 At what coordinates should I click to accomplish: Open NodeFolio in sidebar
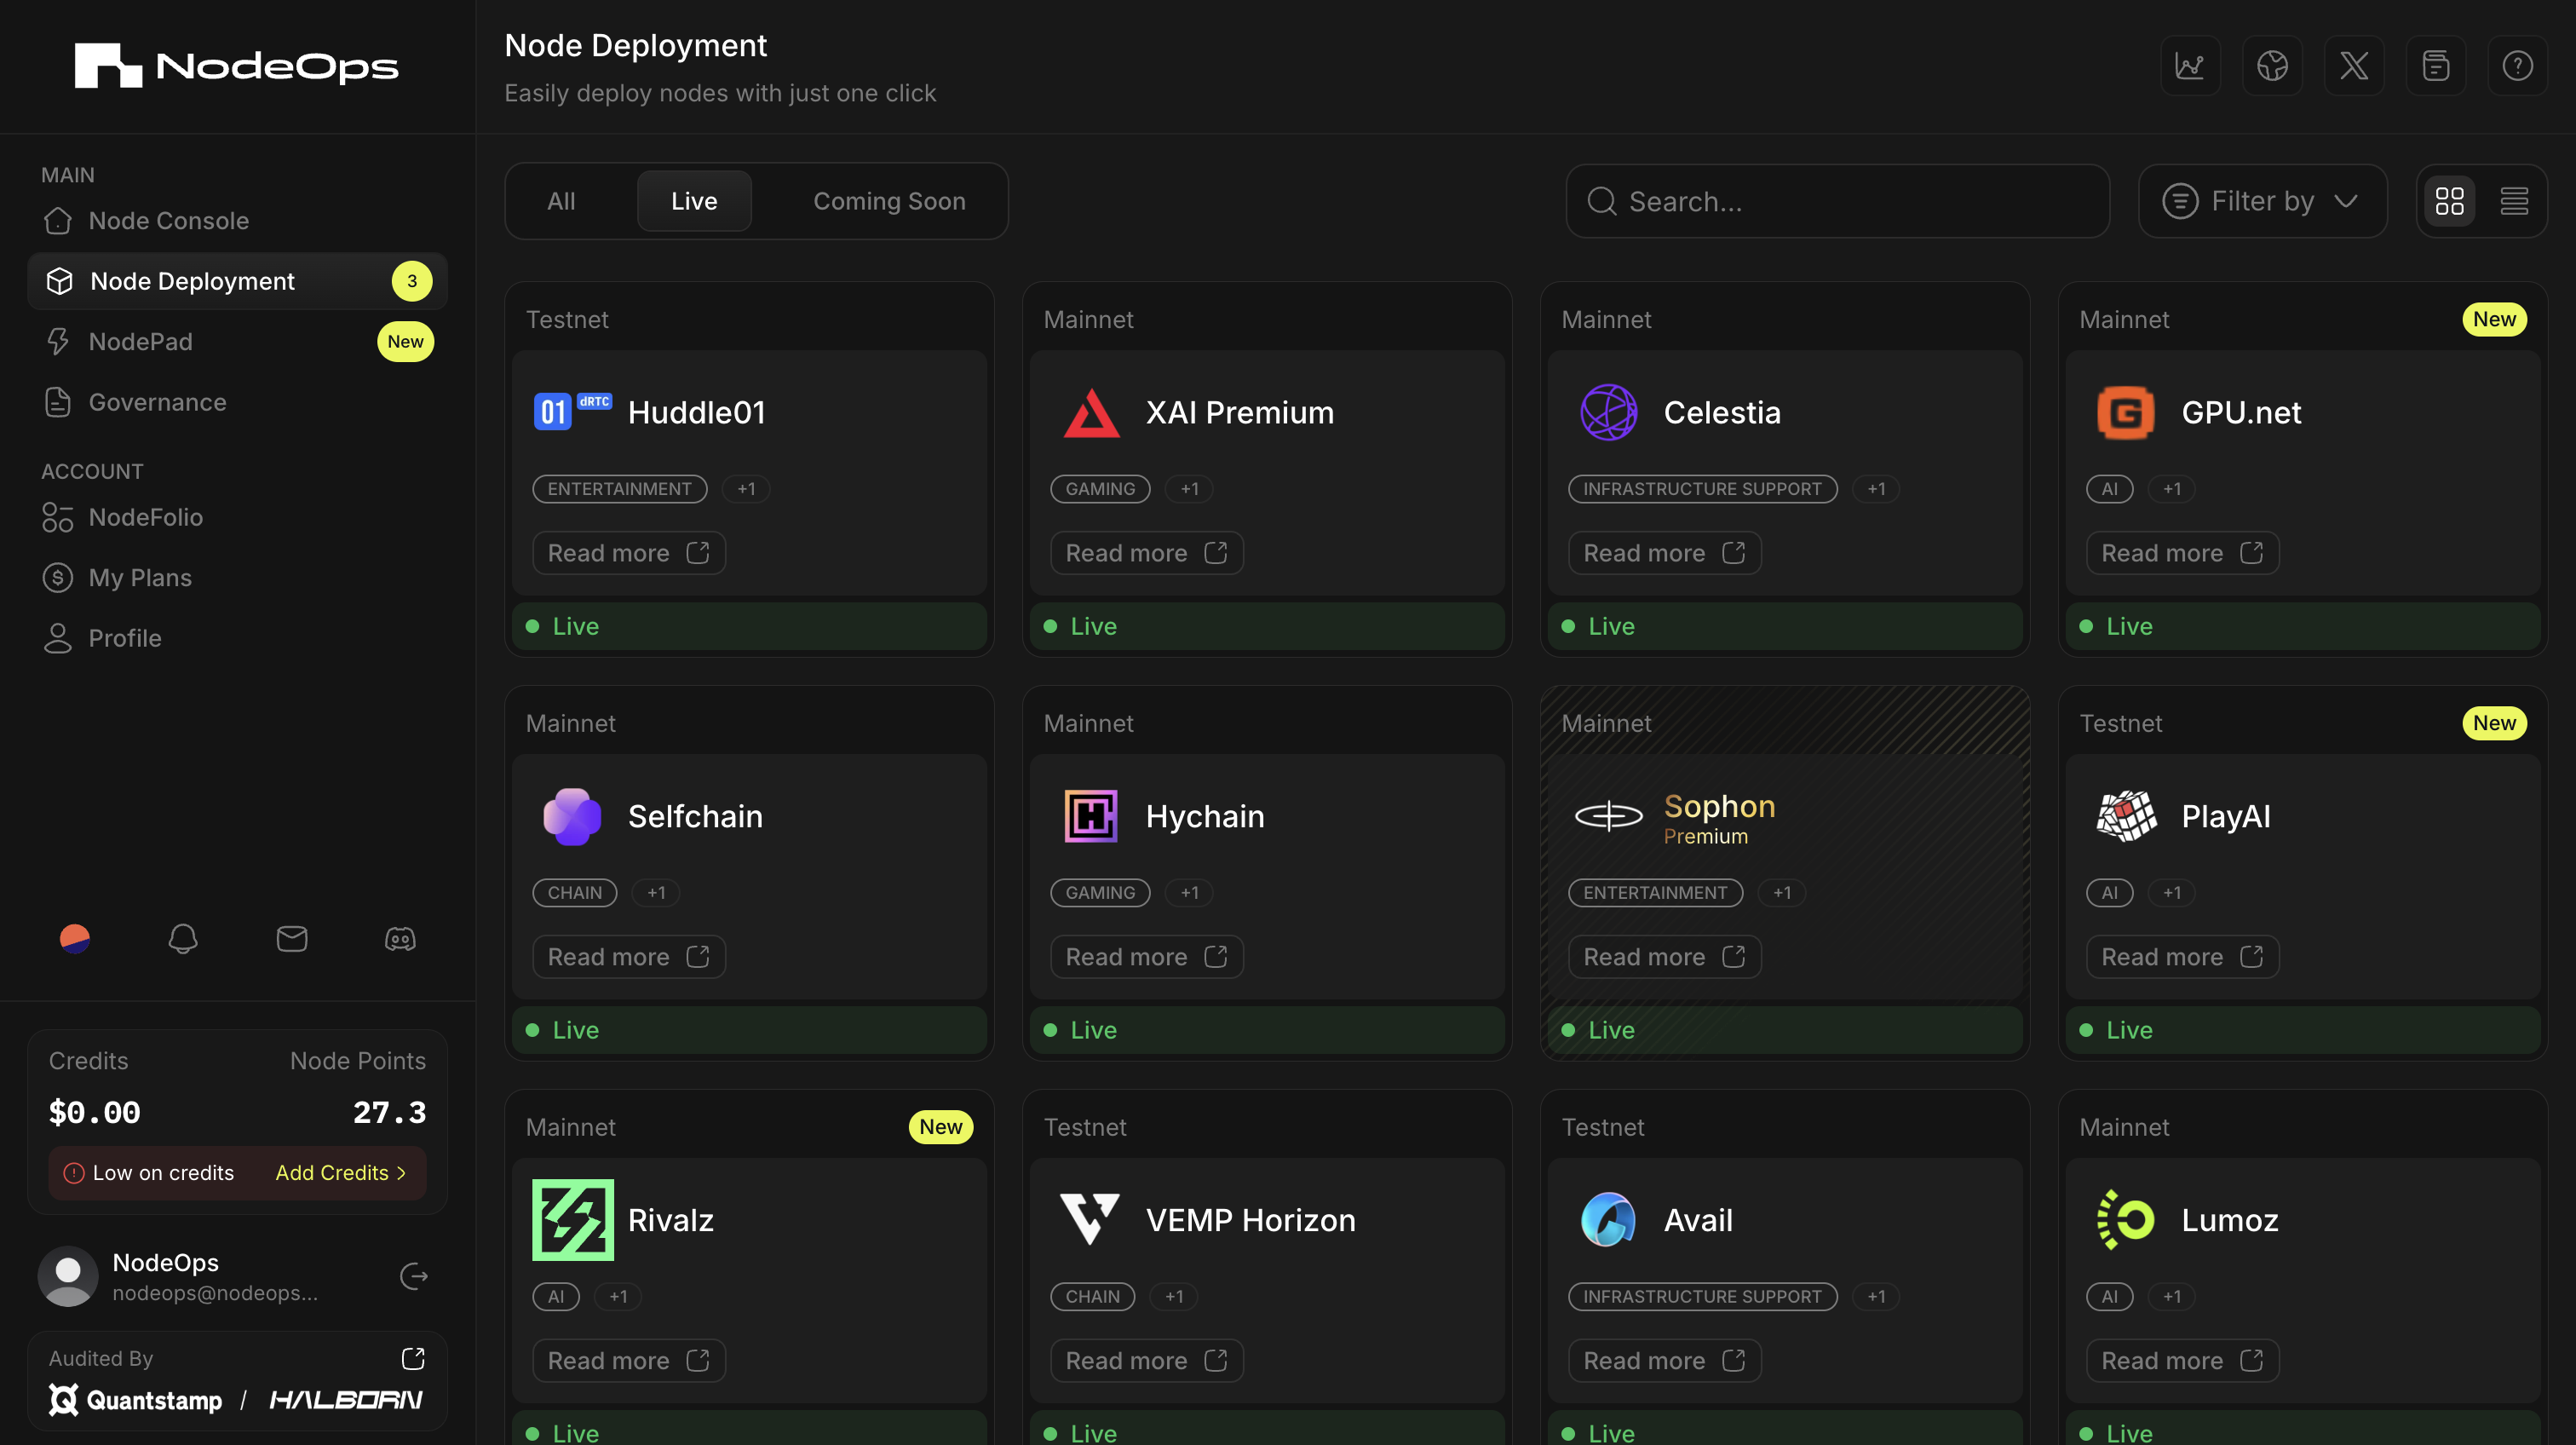(237, 517)
